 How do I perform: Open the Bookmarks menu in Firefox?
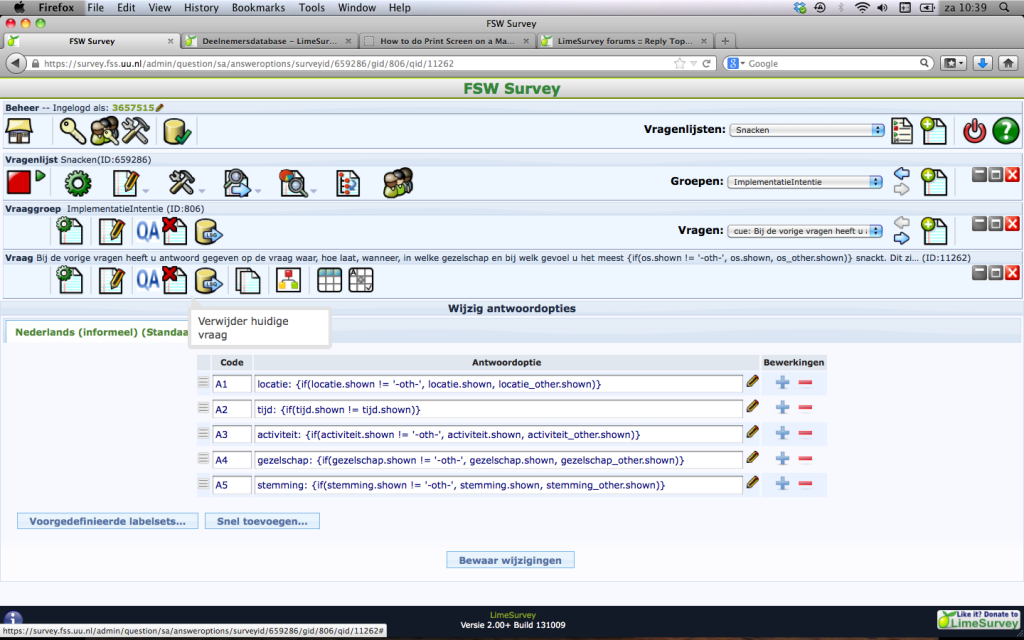[259, 8]
